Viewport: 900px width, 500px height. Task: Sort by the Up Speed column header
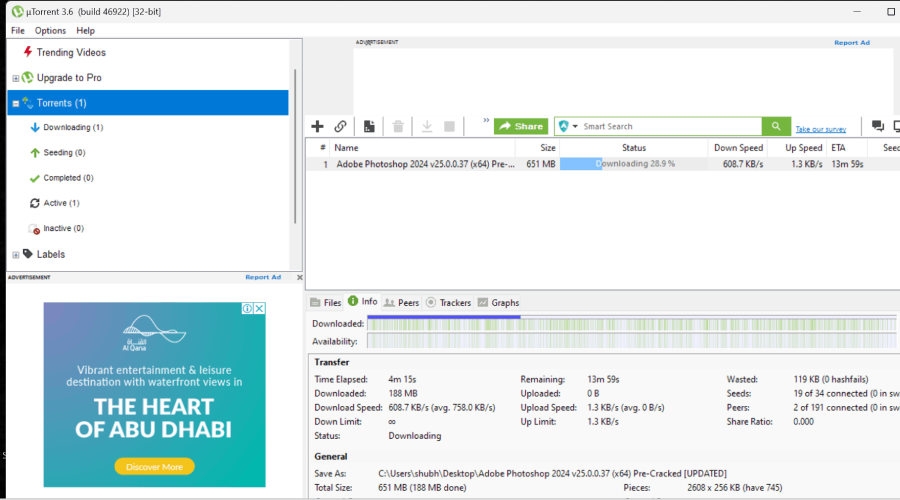click(798, 148)
